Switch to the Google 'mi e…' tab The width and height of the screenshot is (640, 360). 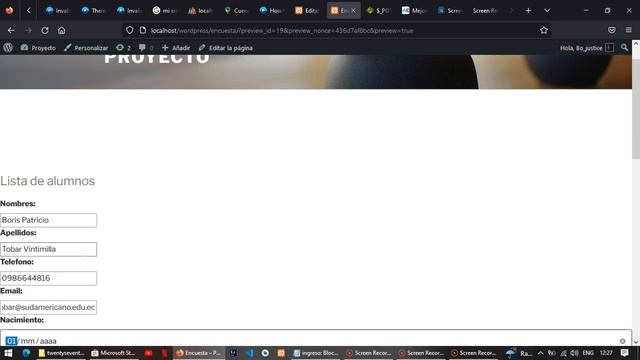pos(164,11)
